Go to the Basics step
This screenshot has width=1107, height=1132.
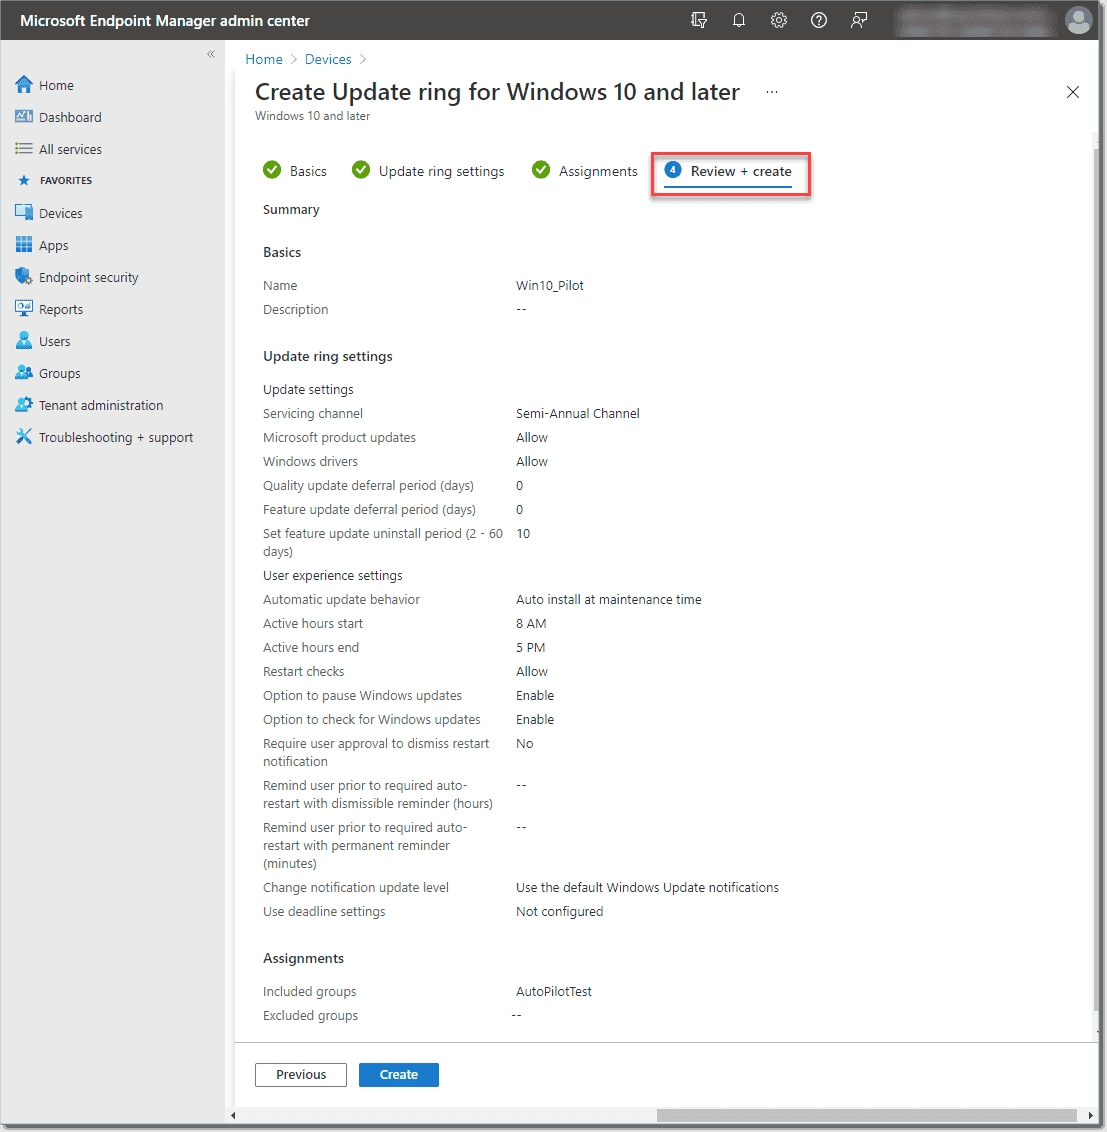point(295,171)
